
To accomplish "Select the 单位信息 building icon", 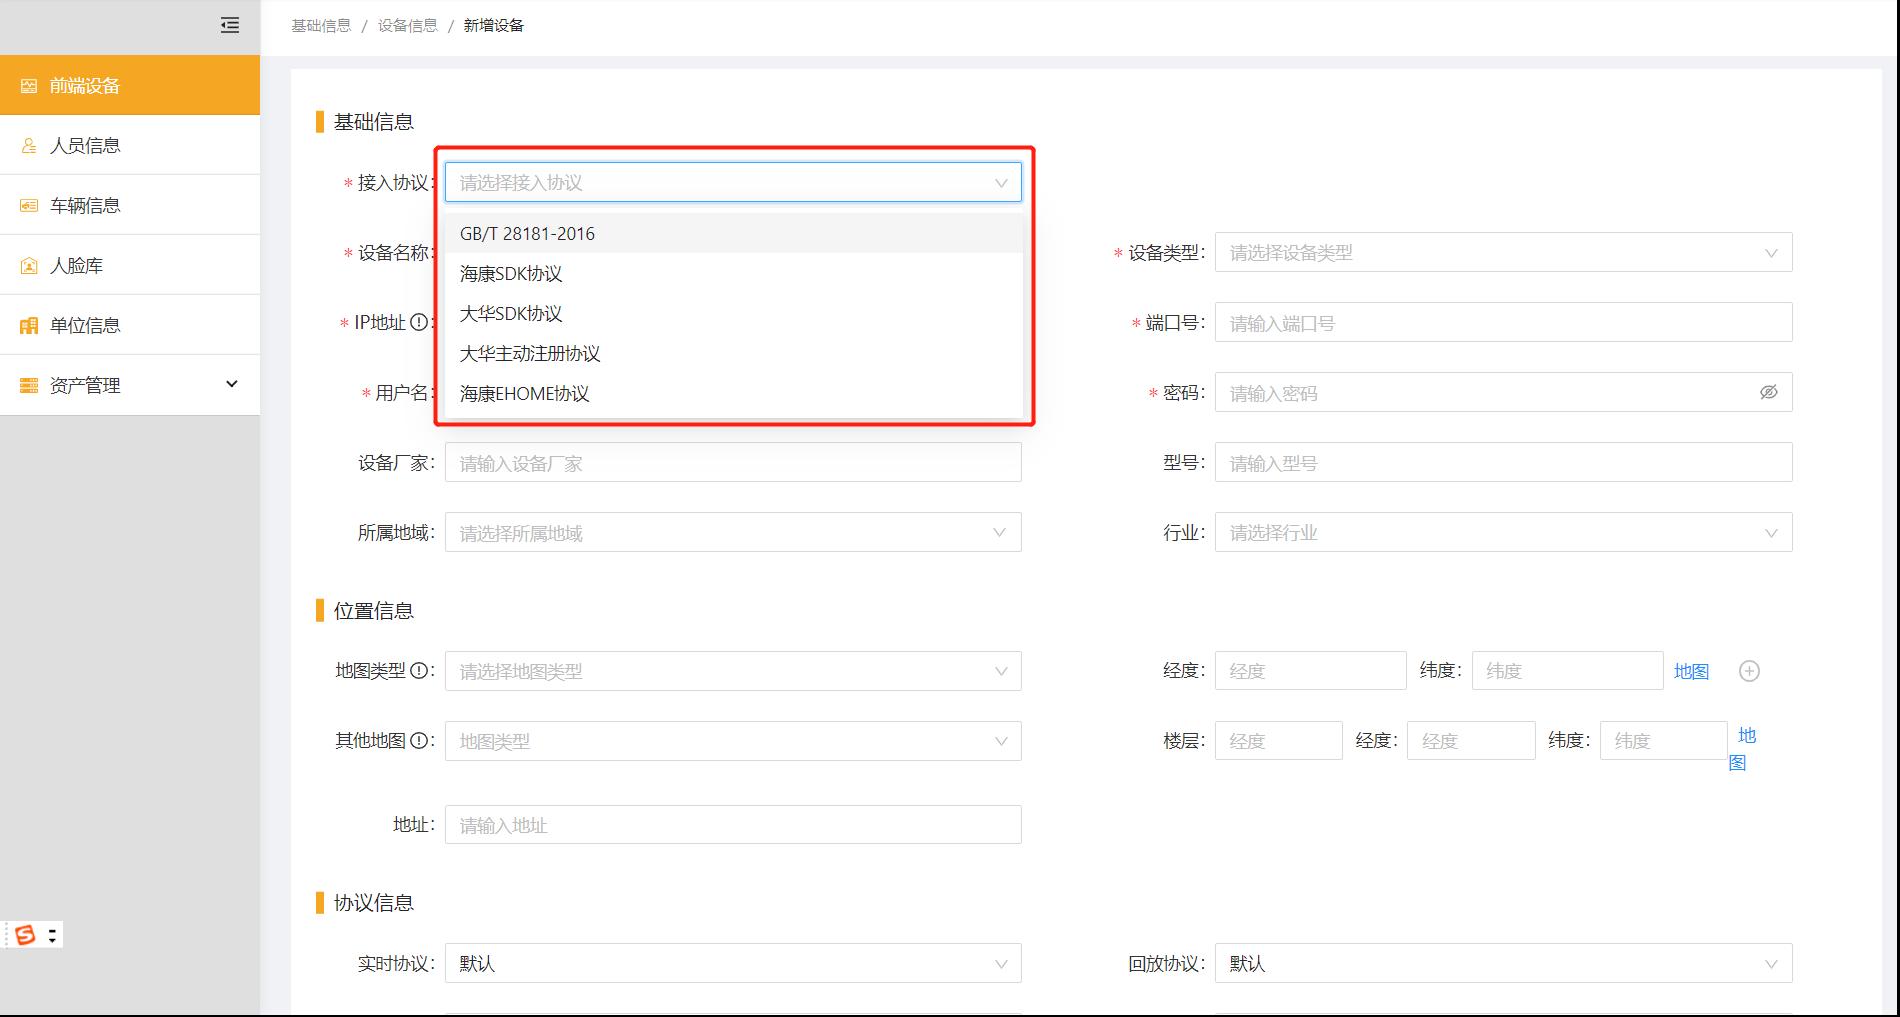I will click(x=27, y=324).
